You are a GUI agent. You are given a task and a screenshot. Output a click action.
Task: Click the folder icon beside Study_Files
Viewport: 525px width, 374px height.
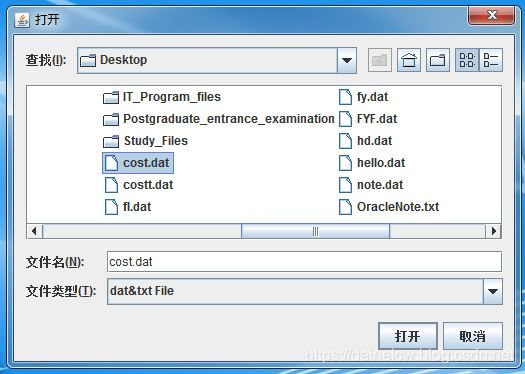click(x=111, y=142)
